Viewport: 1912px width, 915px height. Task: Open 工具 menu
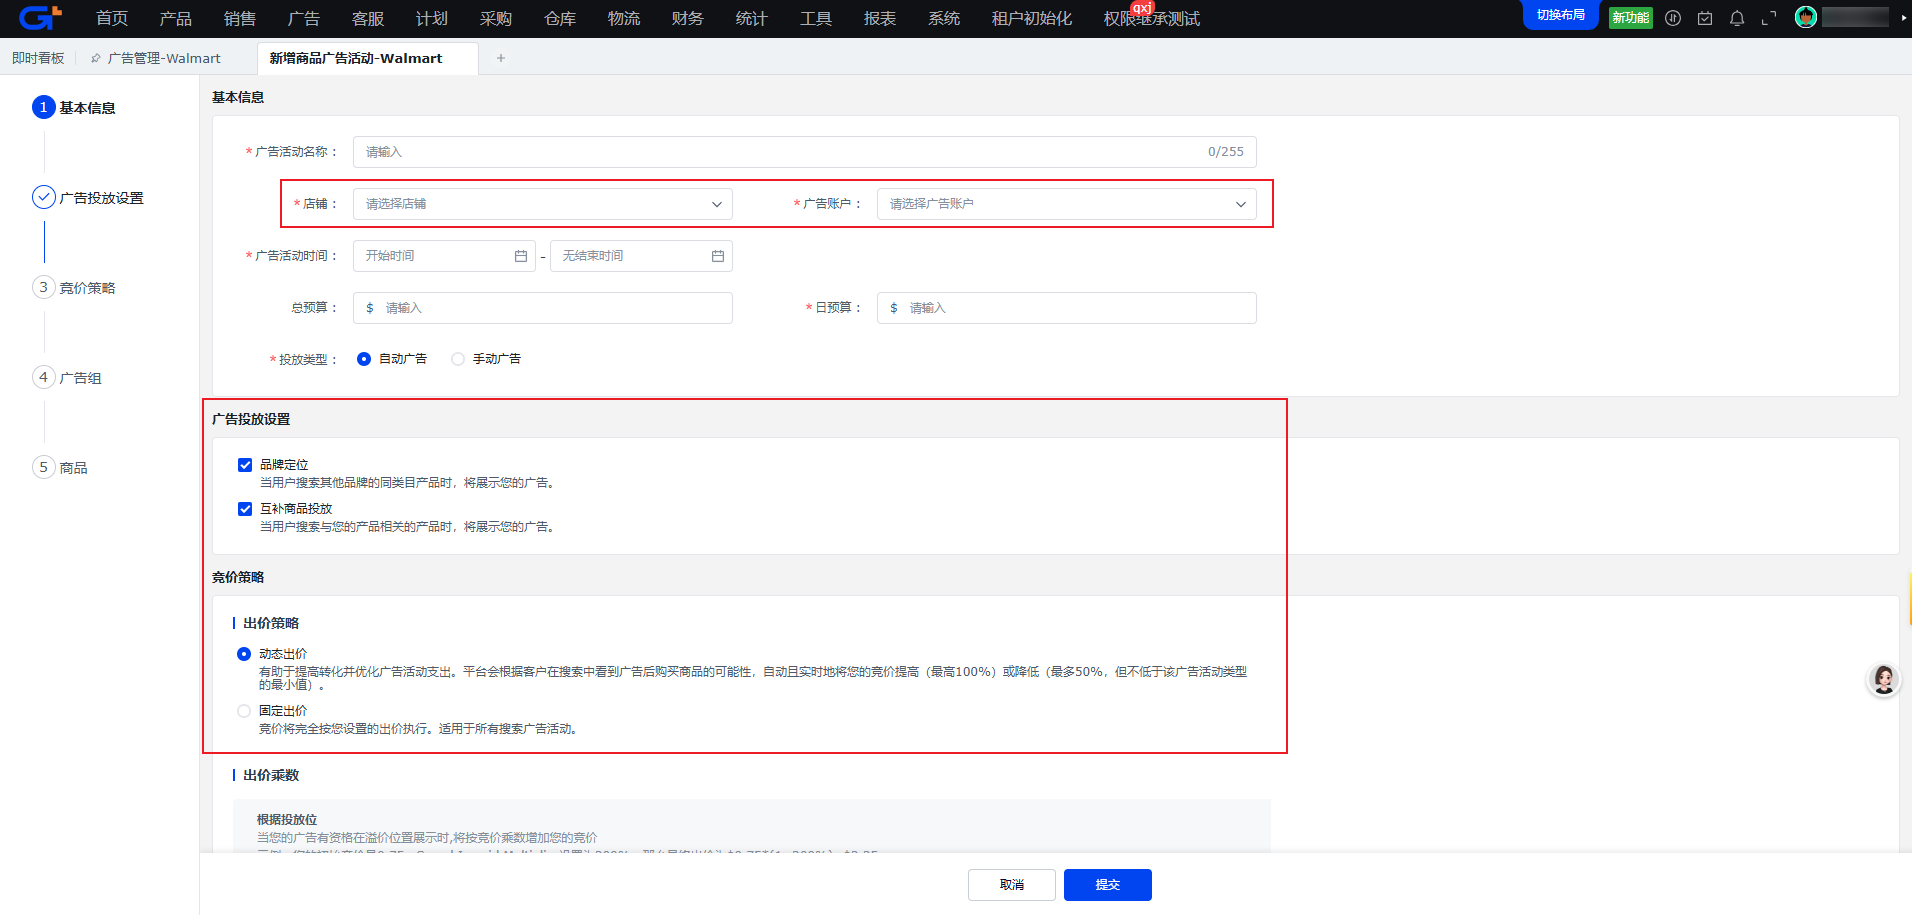(x=816, y=18)
